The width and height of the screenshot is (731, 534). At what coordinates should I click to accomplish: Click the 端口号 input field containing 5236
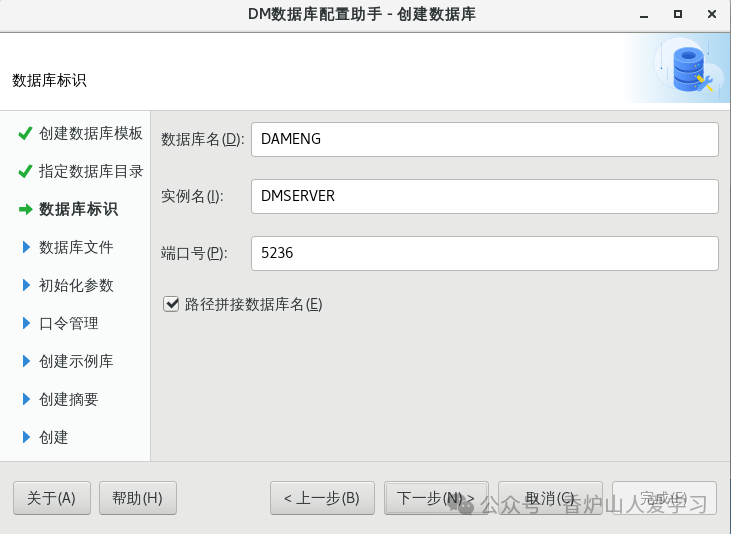point(484,253)
